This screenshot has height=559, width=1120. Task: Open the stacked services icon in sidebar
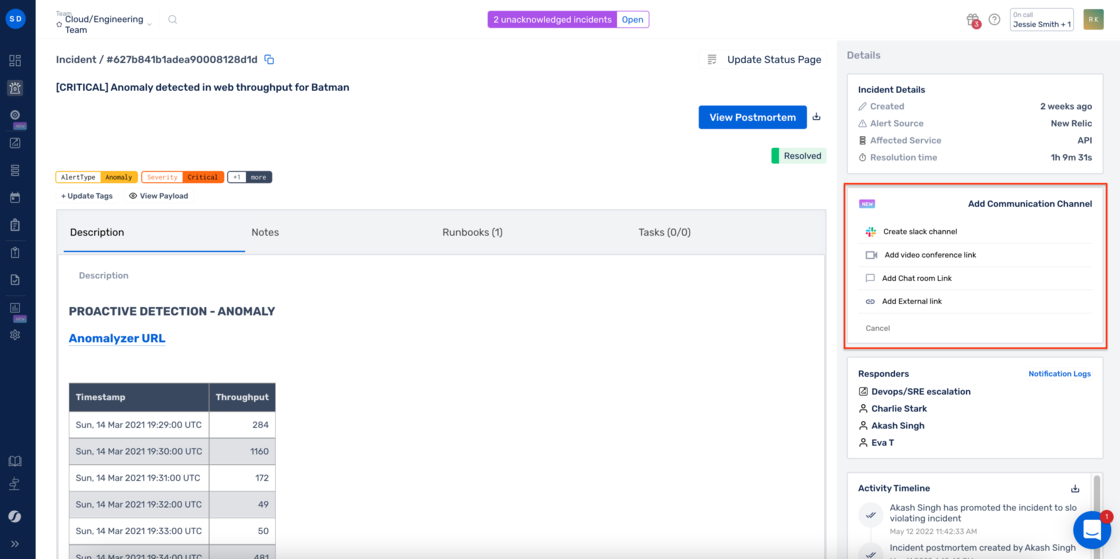pyautogui.click(x=15, y=171)
